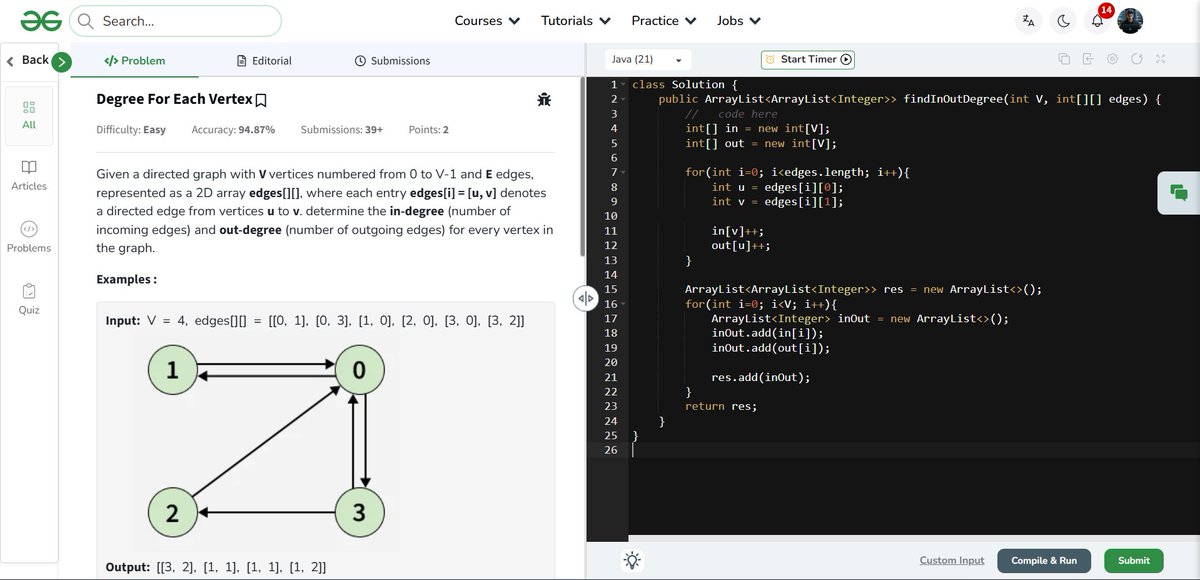The image size is (1200, 580).
Task: Click line number 26 in editor gutter
Action: click(612, 450)
